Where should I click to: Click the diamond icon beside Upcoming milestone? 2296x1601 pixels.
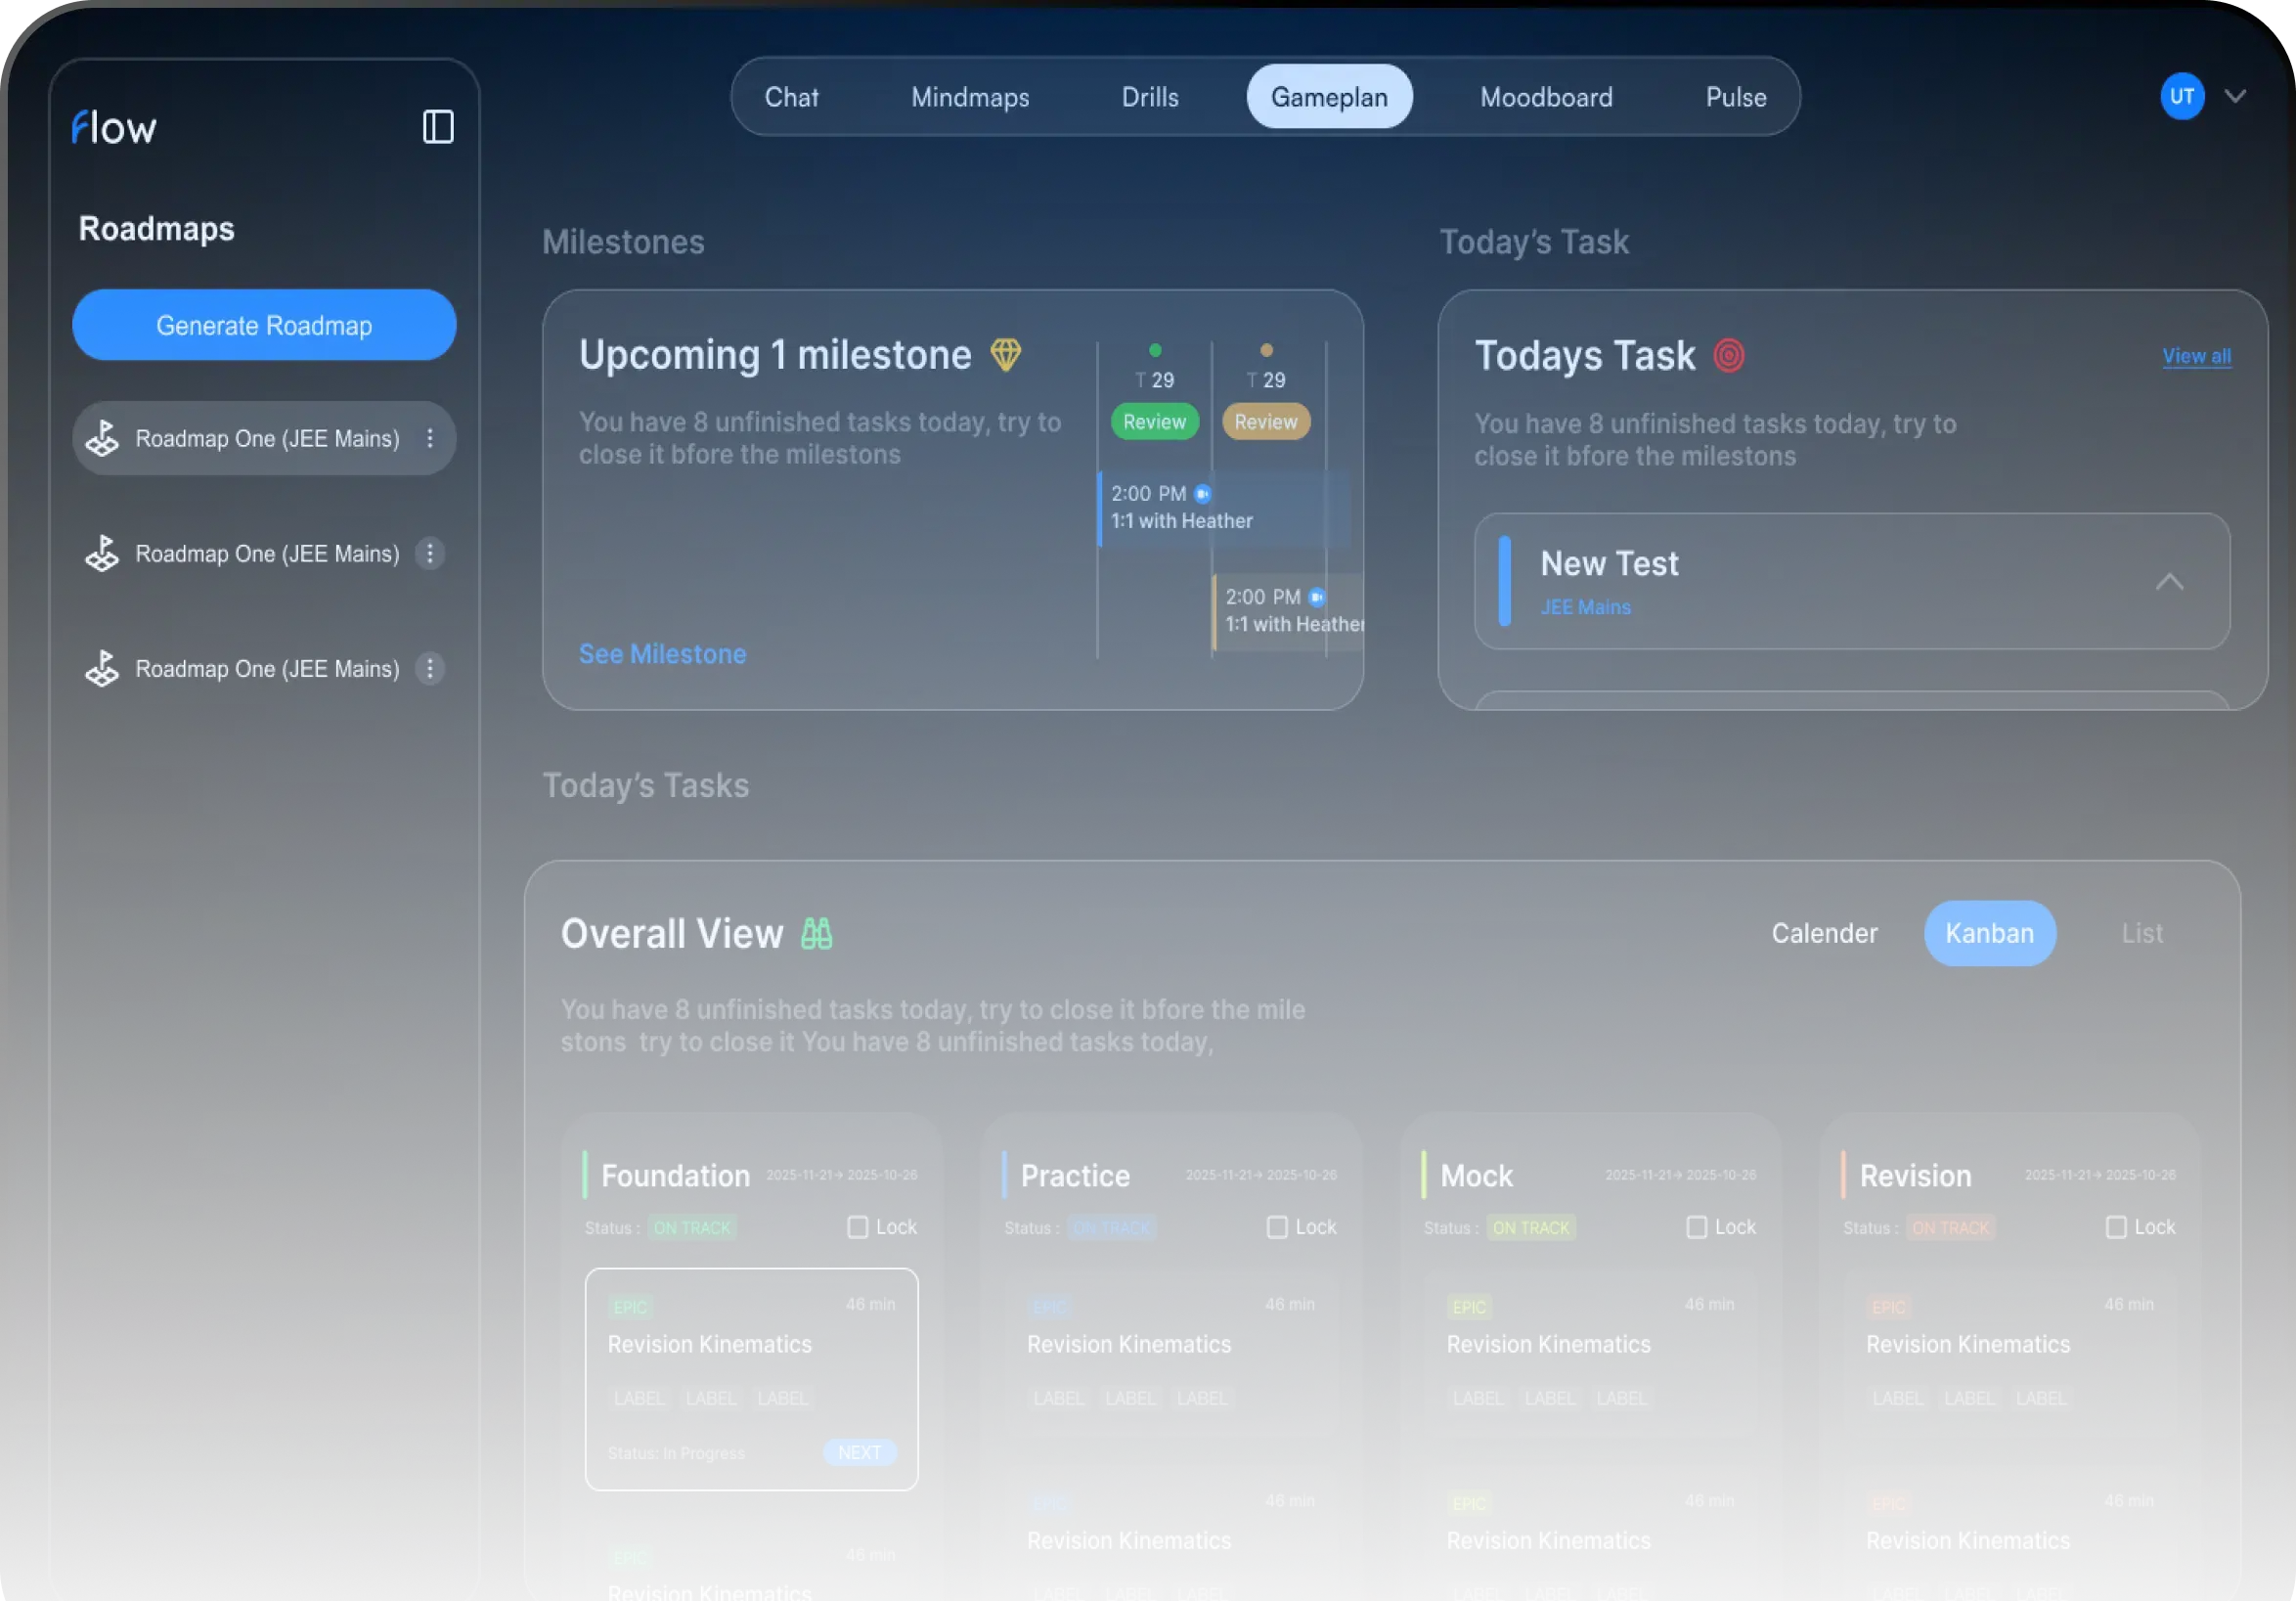pyautogui.click(x=1005, y=354)
